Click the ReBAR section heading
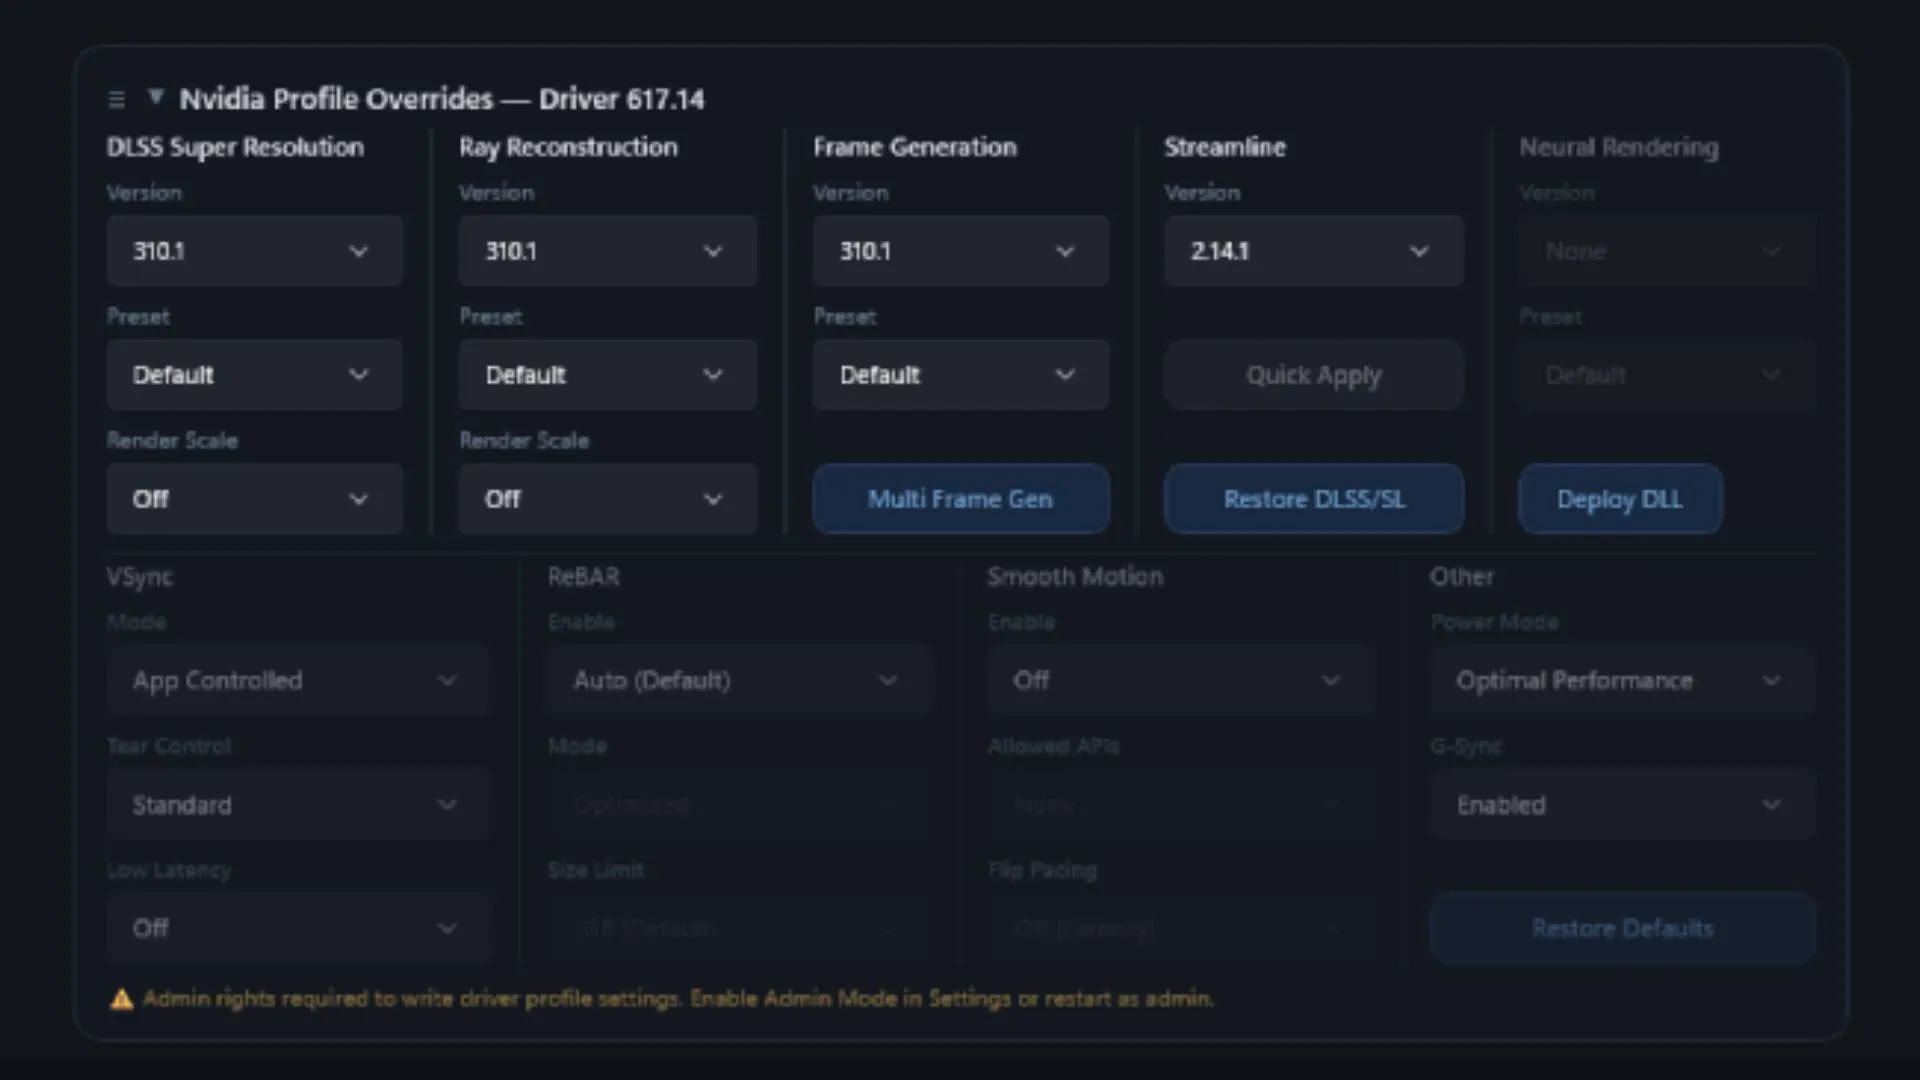This screenshot has width=1920, height=1080. click(584, 577)
